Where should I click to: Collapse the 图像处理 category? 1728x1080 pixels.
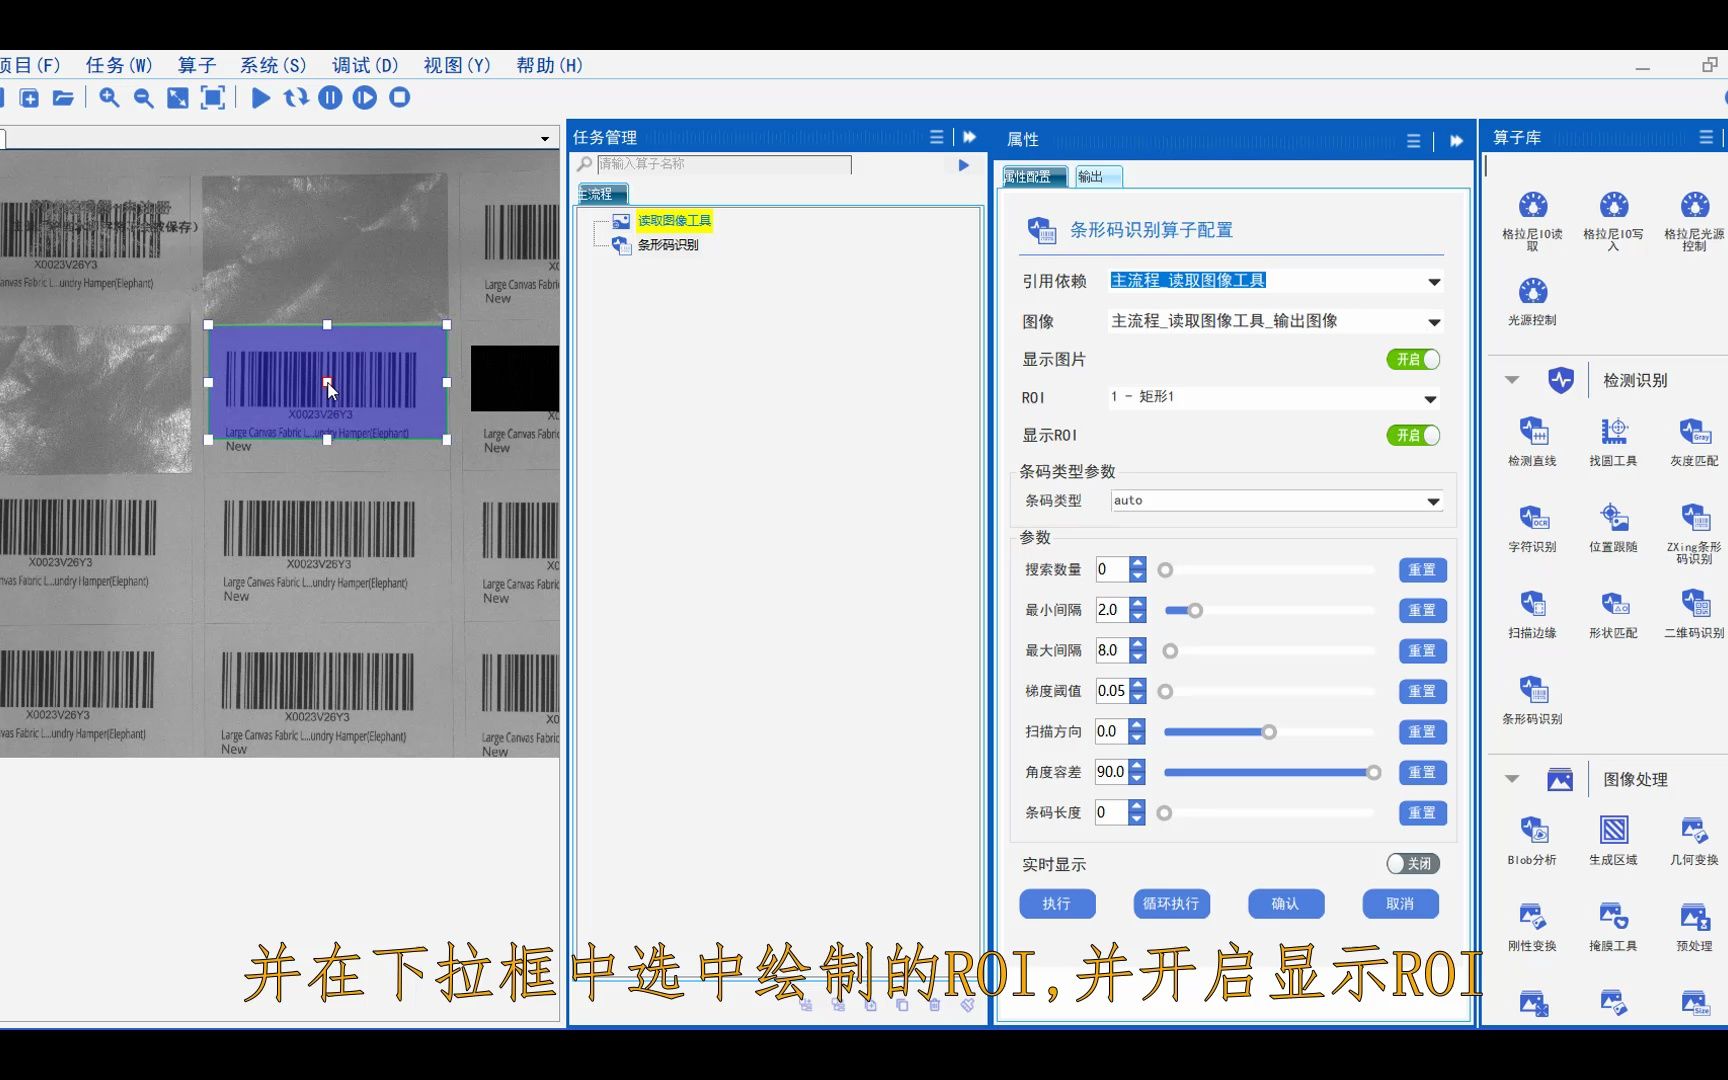coord(1512,779)
